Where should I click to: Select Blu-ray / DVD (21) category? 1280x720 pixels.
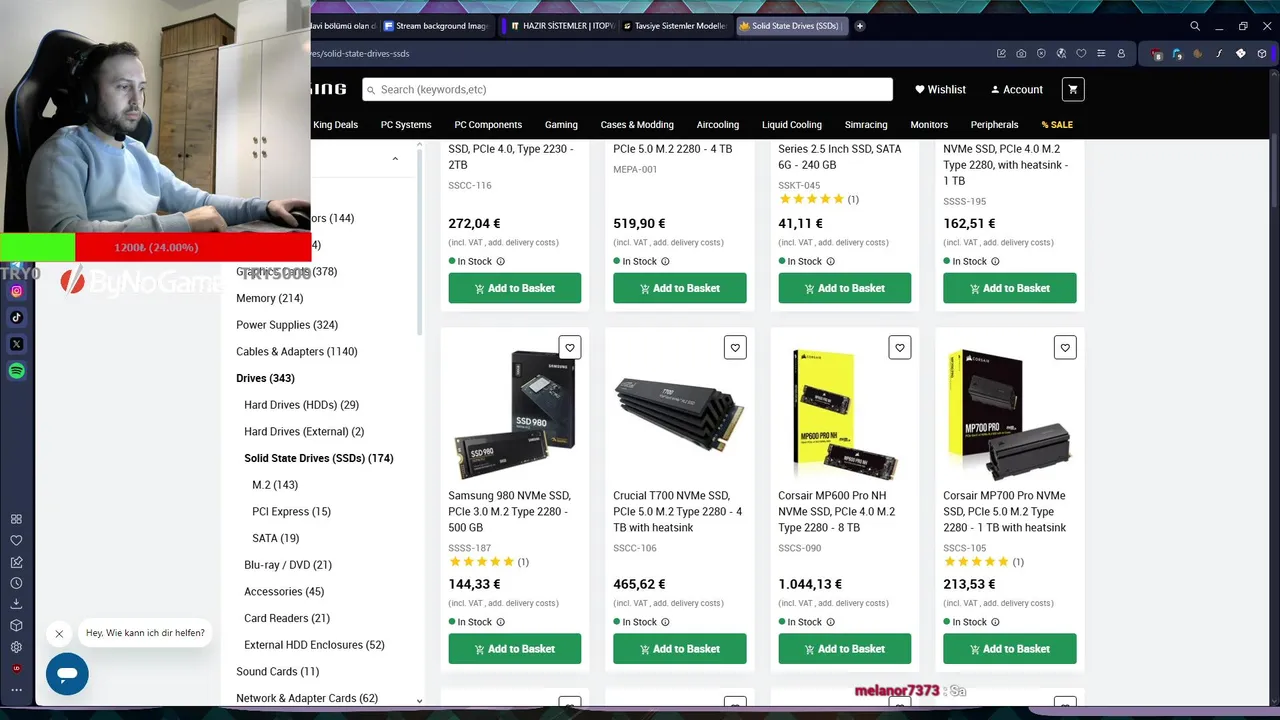(x=288, y=565)
